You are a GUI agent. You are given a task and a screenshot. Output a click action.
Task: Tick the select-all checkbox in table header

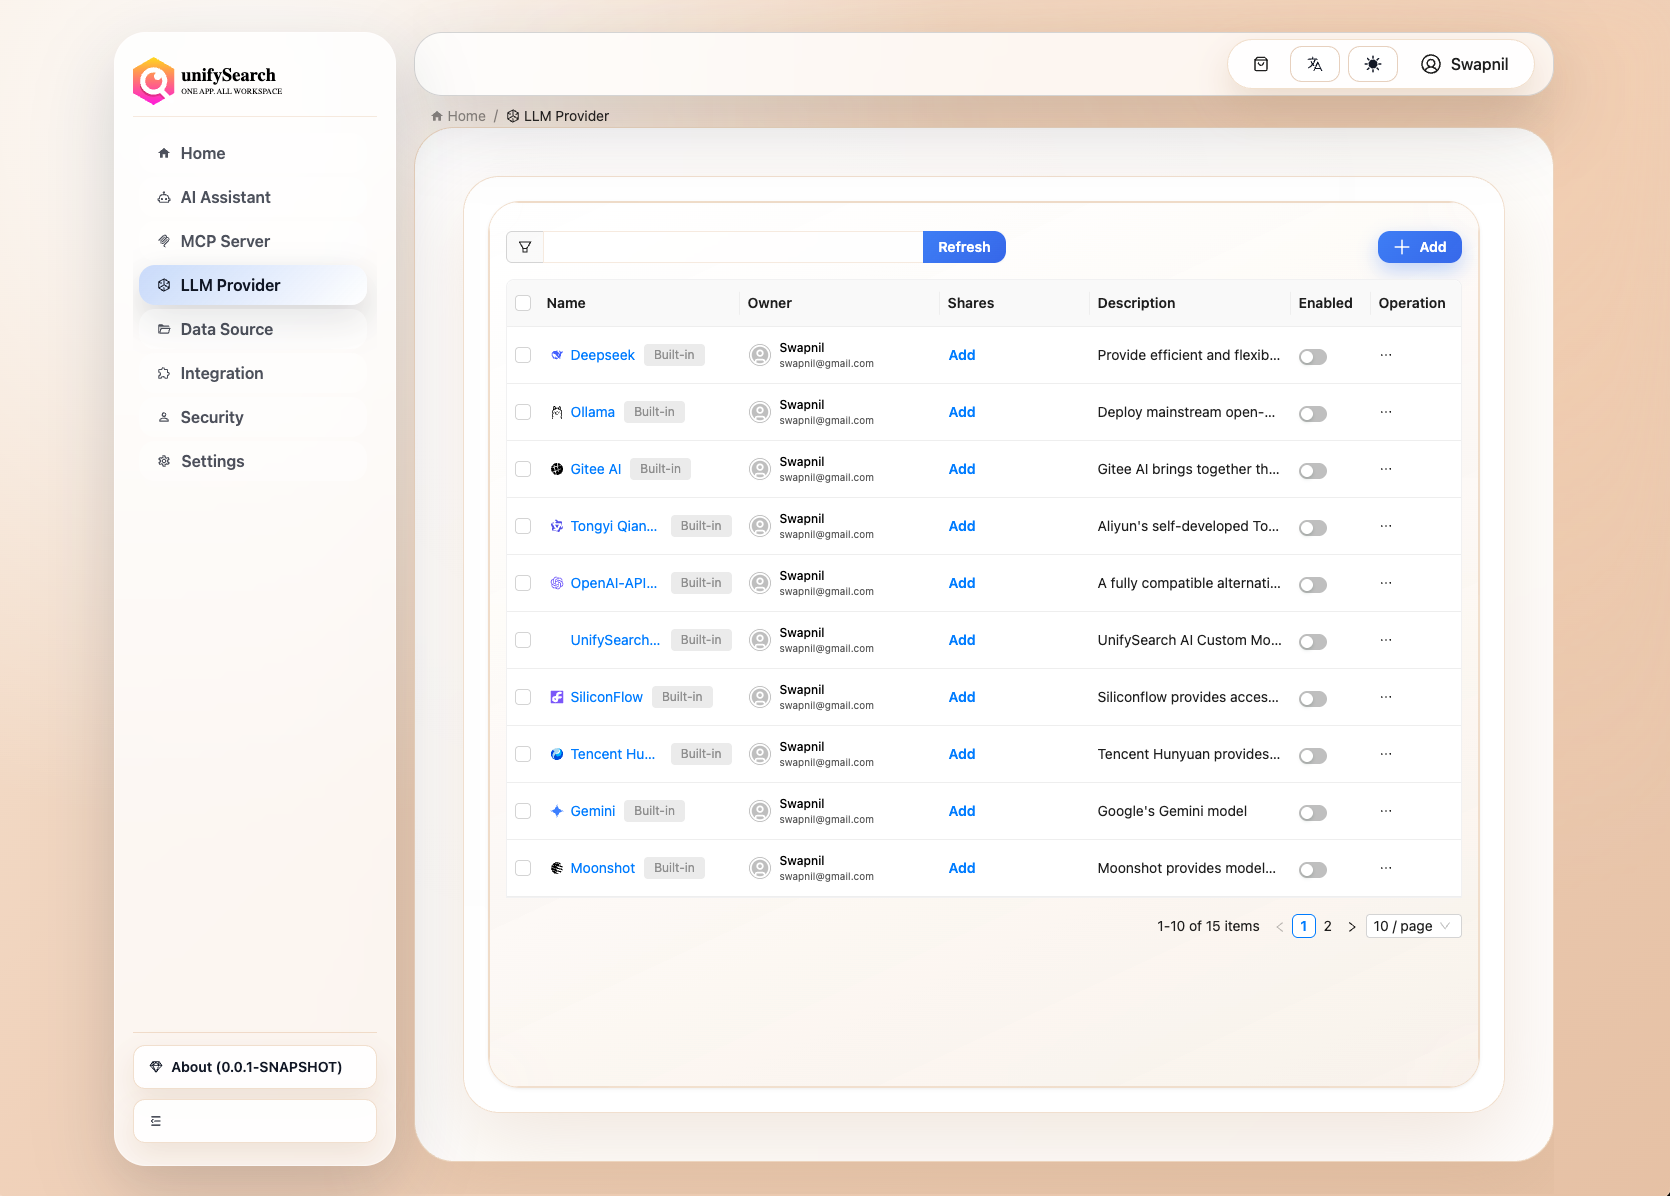tap(523, 302)
